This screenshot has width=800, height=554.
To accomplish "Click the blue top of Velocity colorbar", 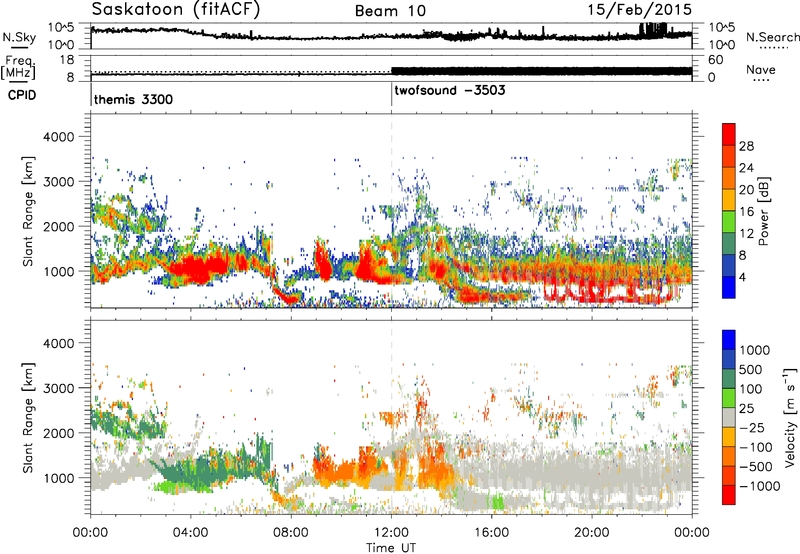I will pyautogui.click(x=729, y=340).
